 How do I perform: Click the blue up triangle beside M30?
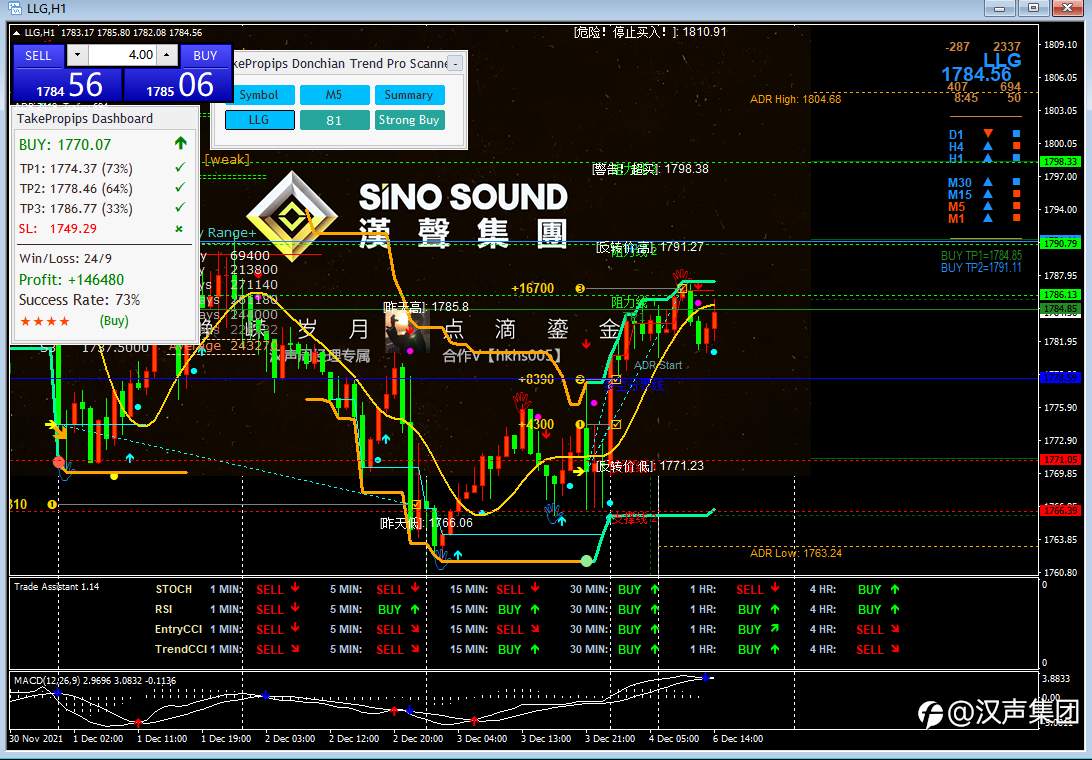pos(988,183)
